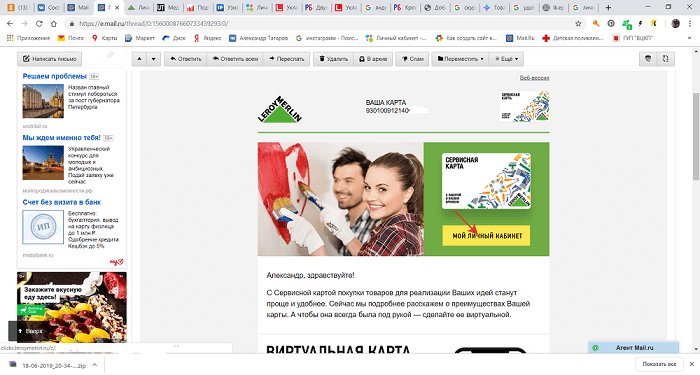Screen dimensions: 700x375
Task: Open the Карты bookmark
Action: pyautogui.click(x=104, y=38)
